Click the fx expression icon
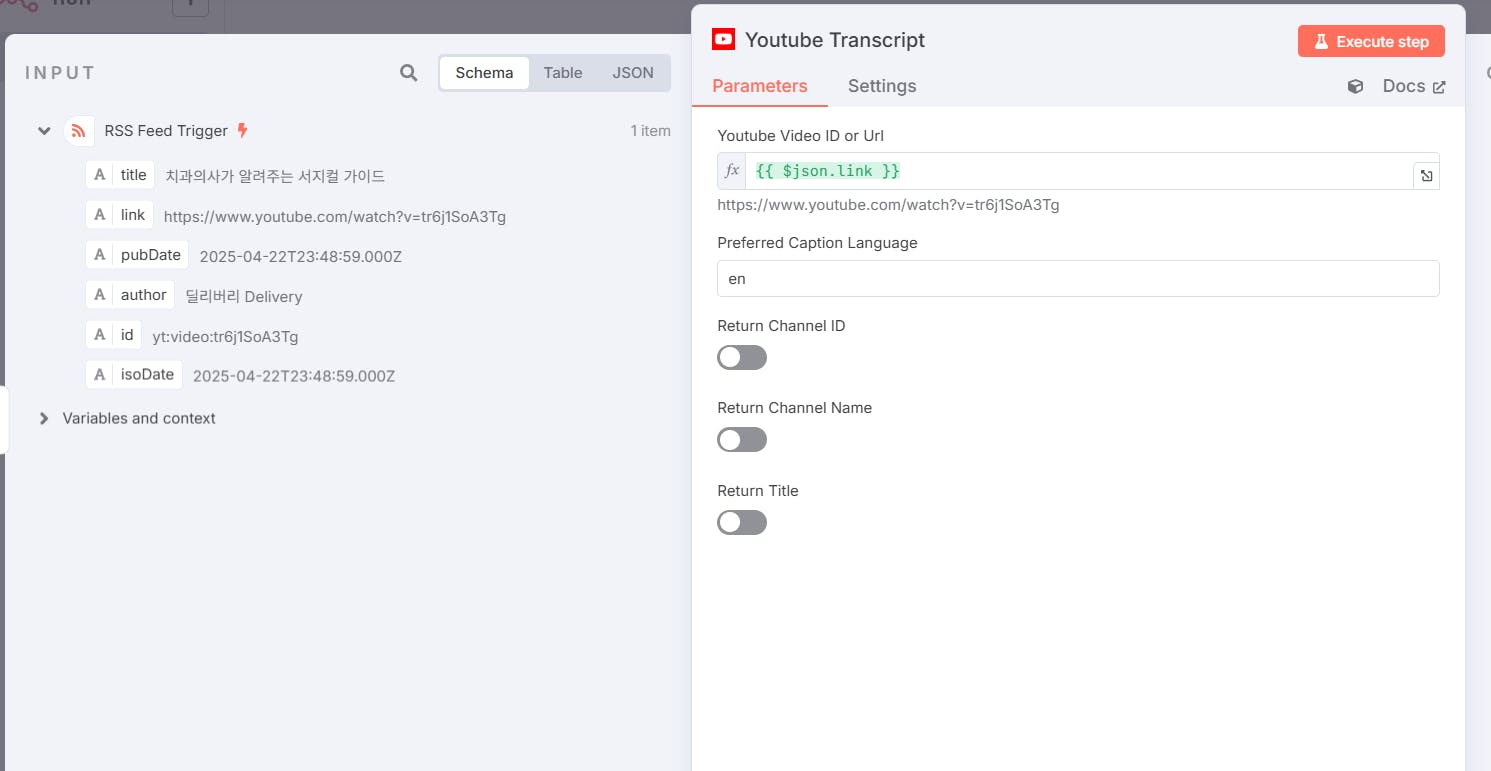 click(x=732, y=171)
